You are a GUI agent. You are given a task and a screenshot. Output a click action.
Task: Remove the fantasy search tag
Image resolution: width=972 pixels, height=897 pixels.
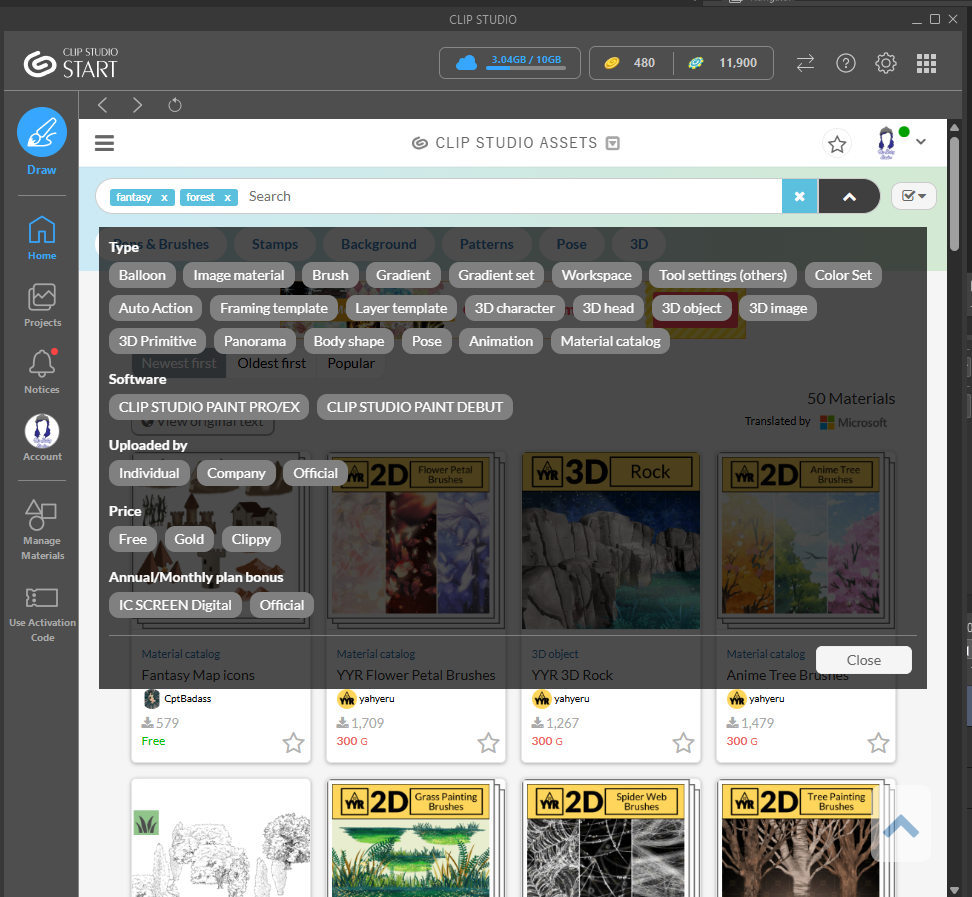[x=164, y=197]
